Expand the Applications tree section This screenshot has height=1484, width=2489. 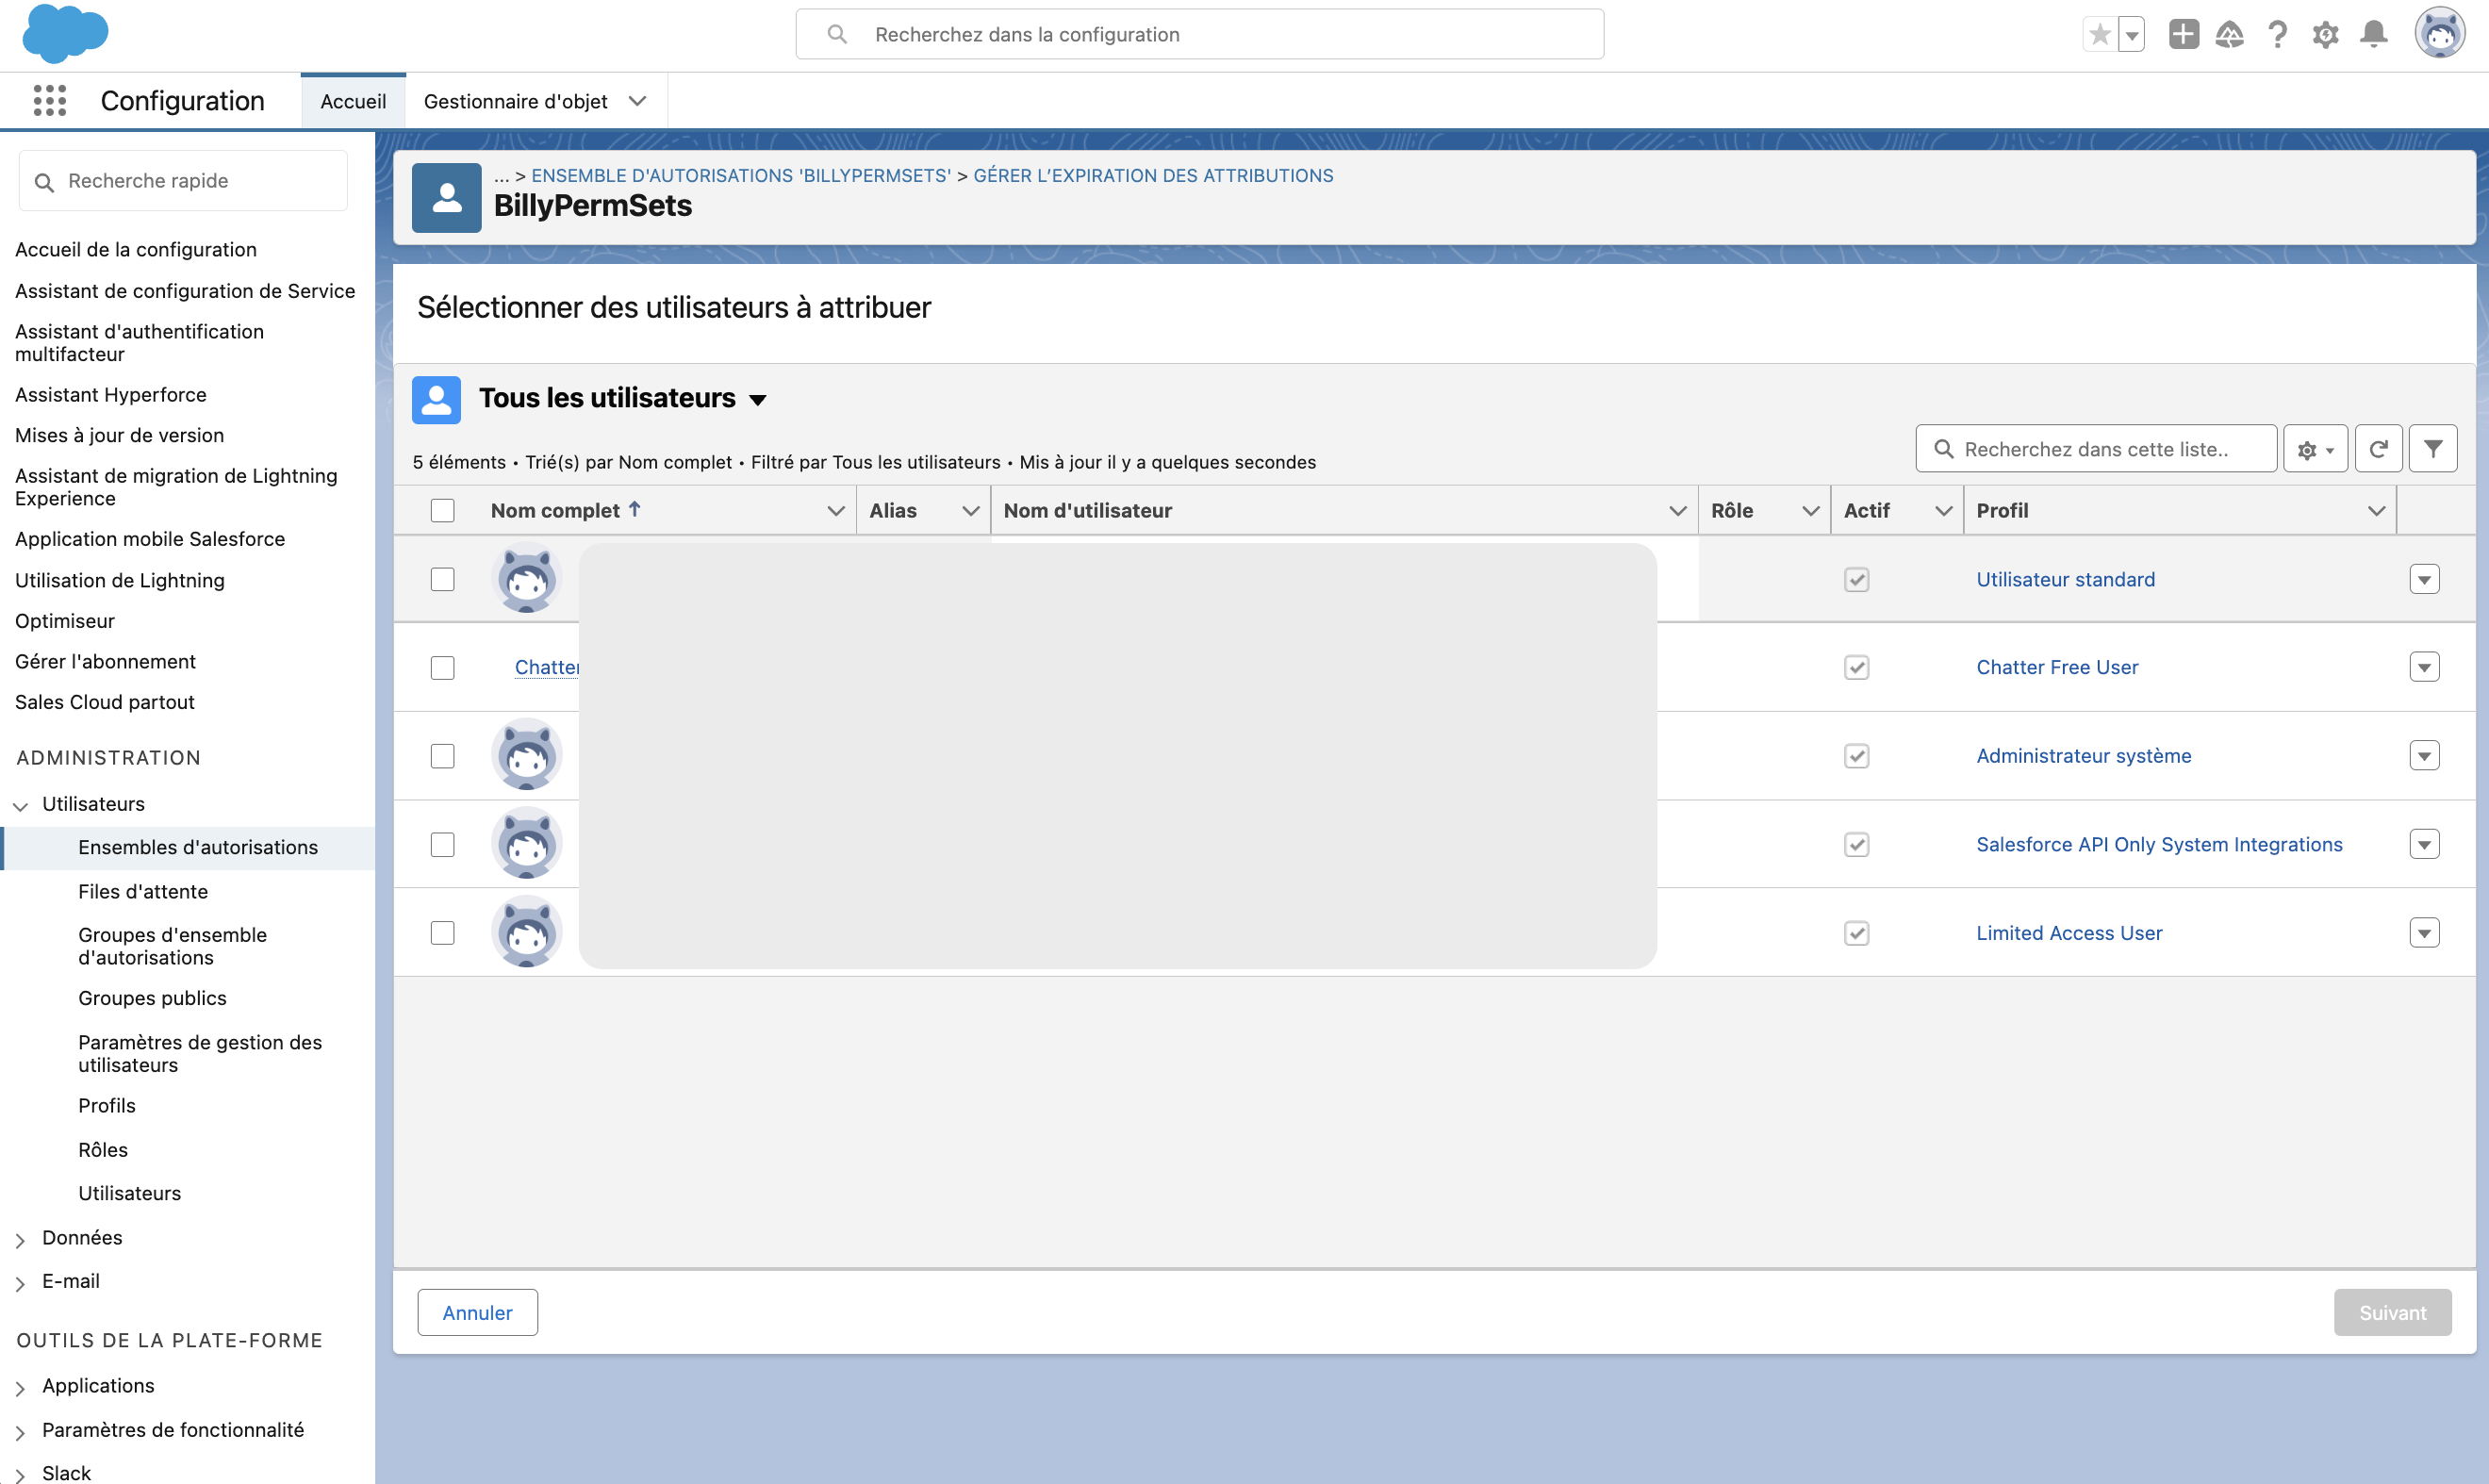pyautogui.click(x=20, y=1387)
